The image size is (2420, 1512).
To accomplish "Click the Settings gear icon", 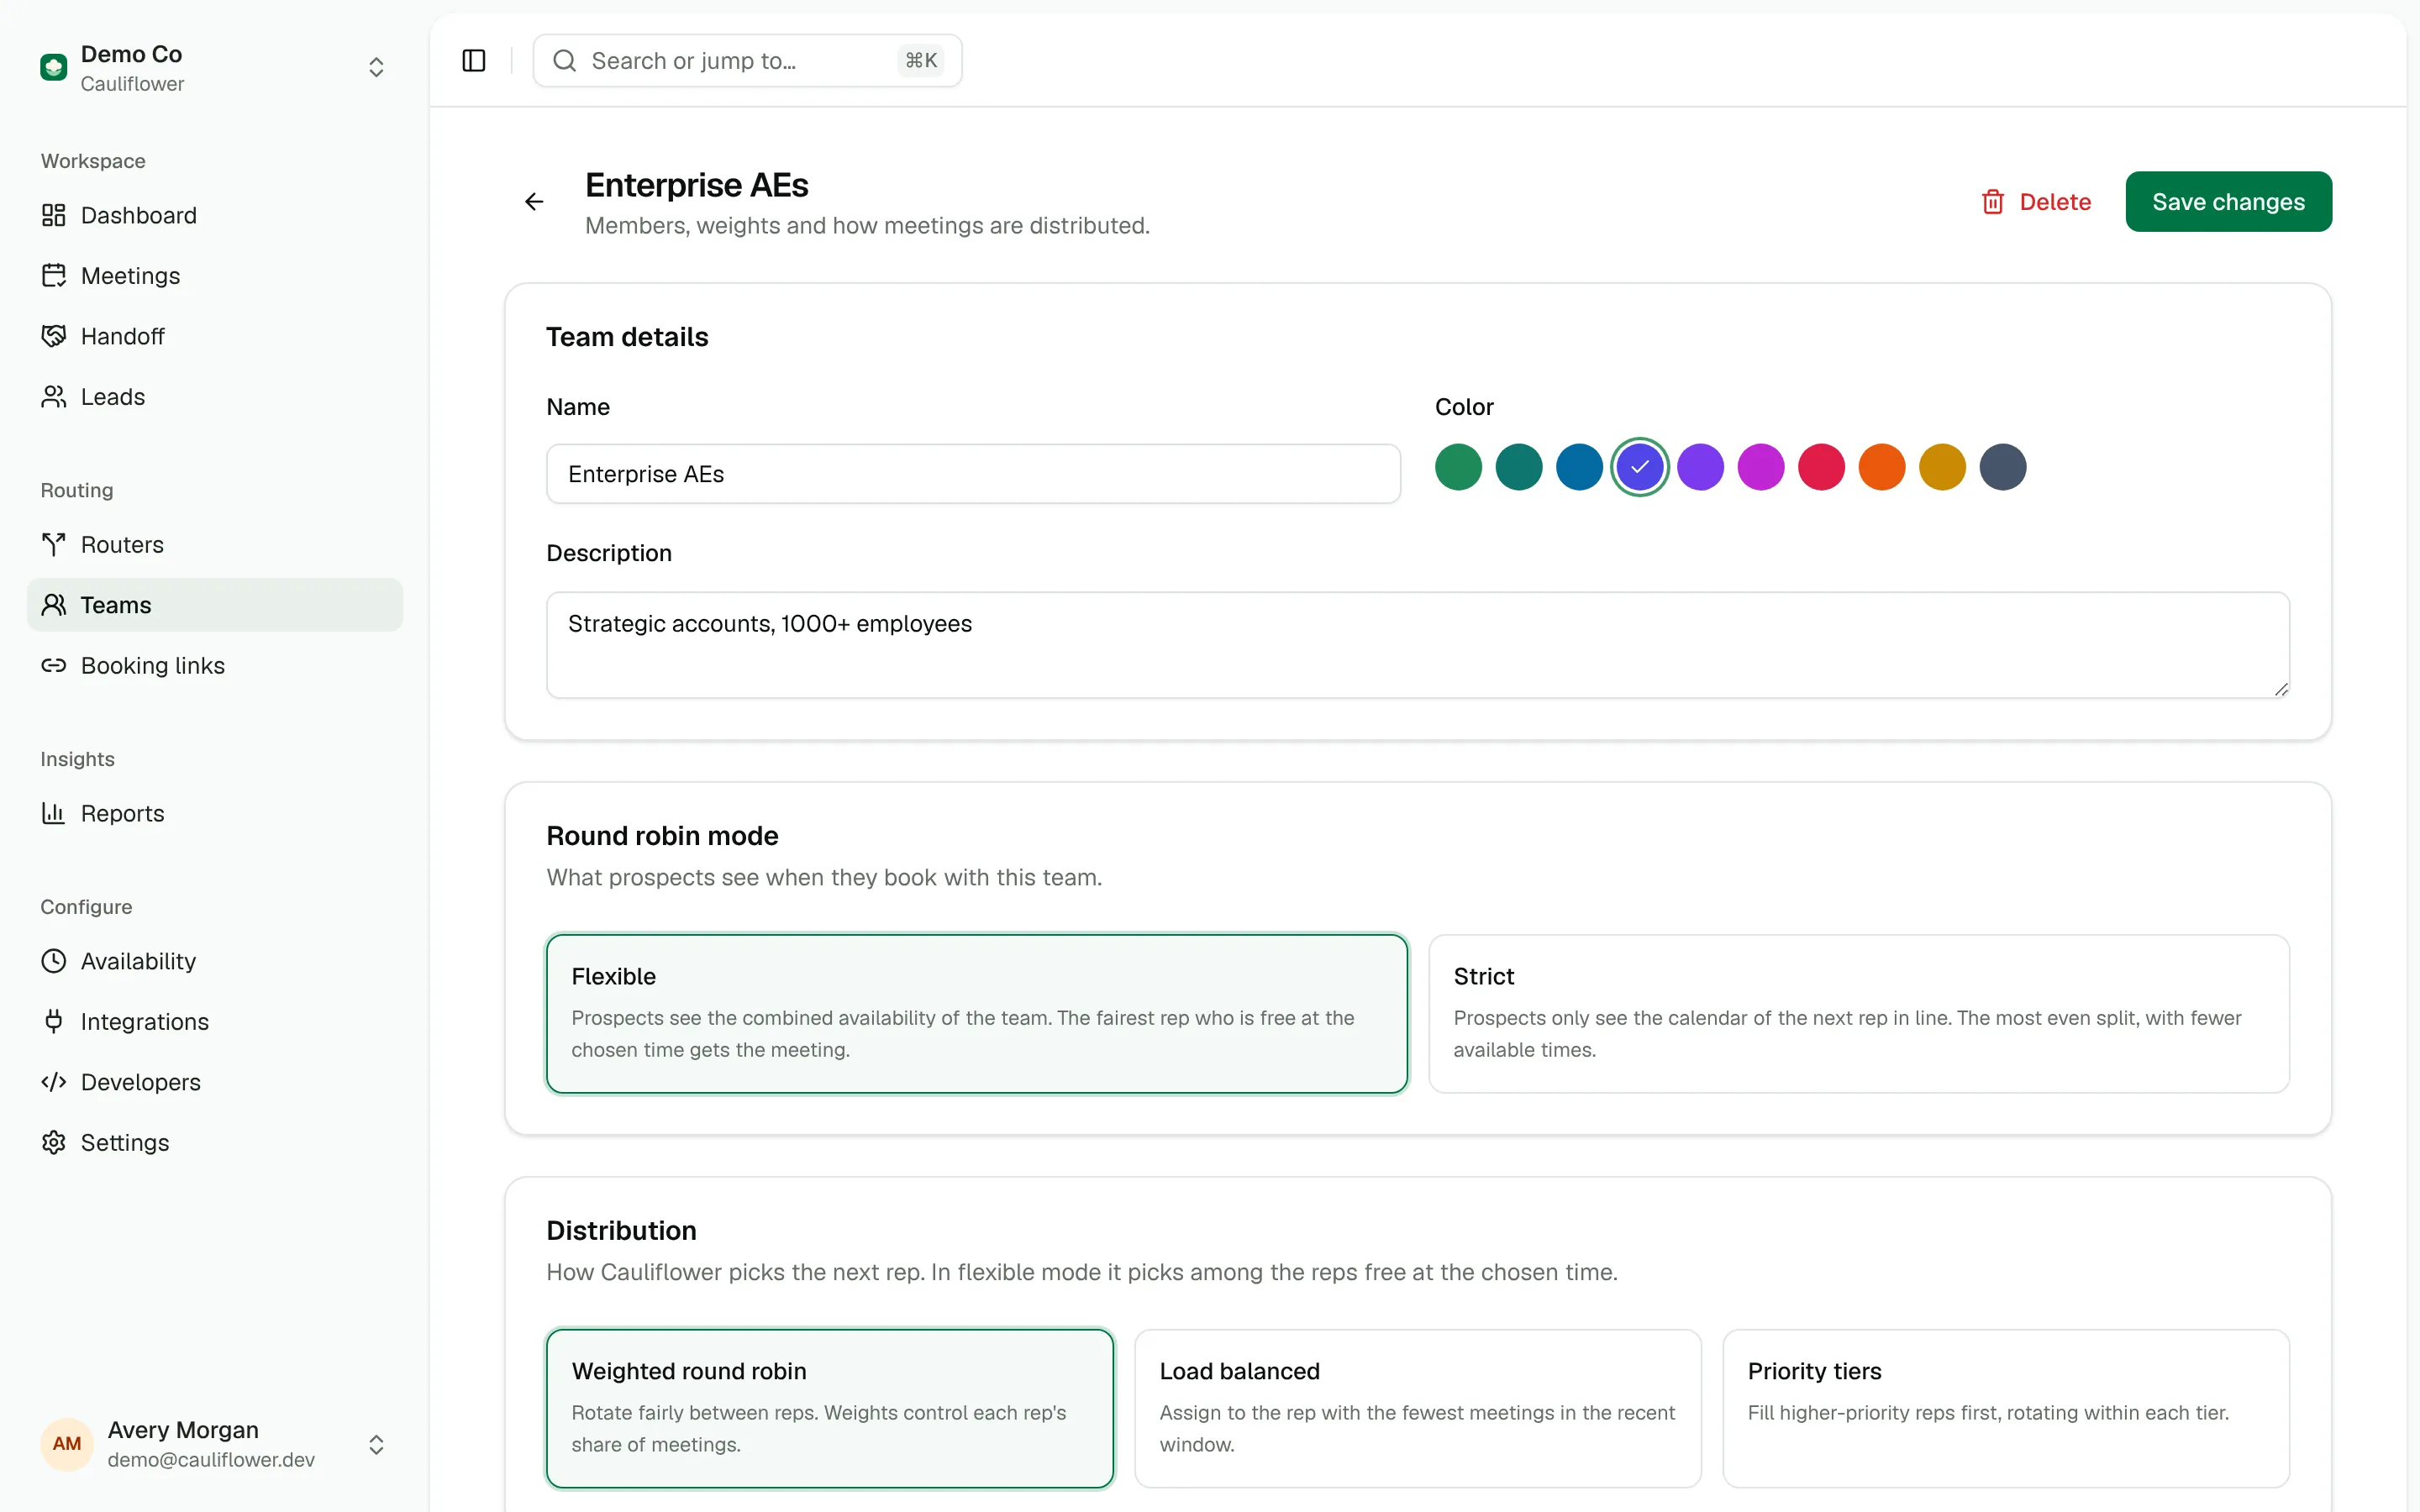I will [x=54, y=1142].
